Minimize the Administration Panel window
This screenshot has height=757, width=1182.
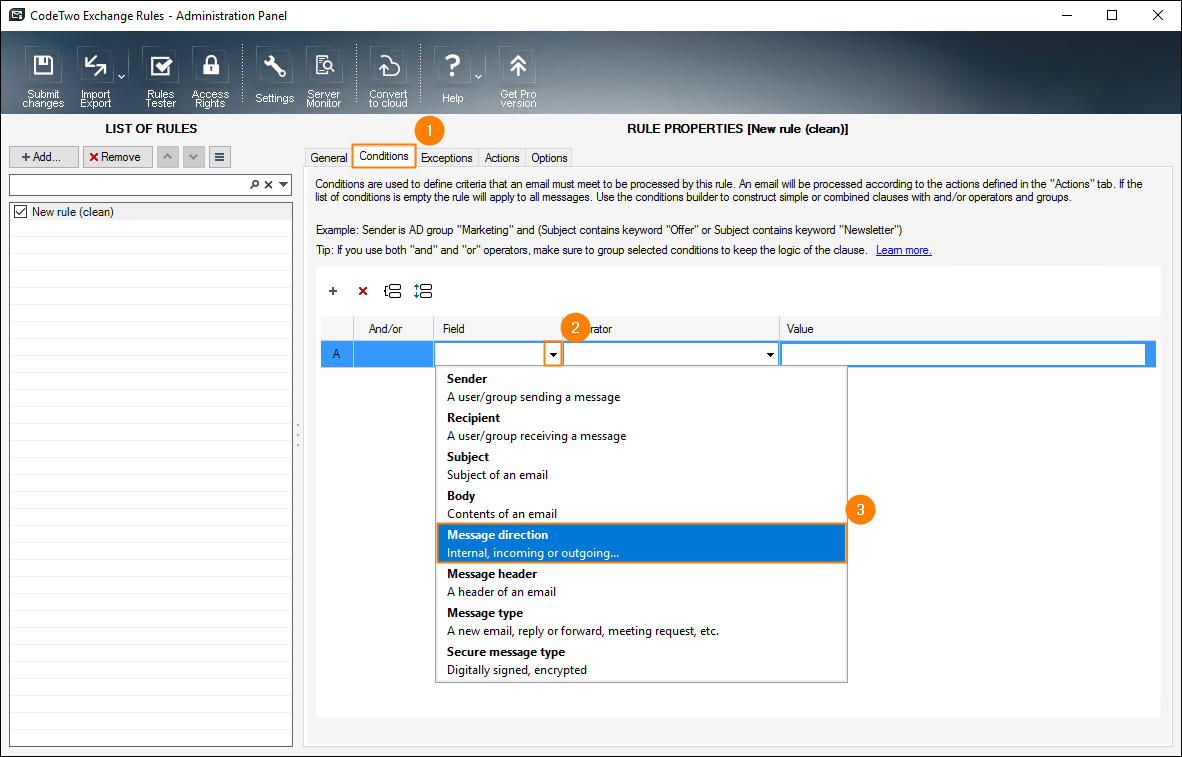tap(1067, 15)
